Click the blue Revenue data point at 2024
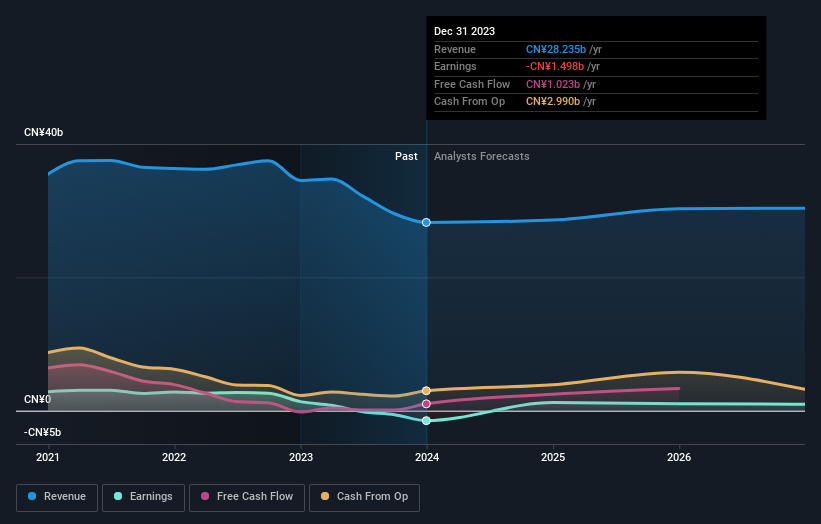 426,222
